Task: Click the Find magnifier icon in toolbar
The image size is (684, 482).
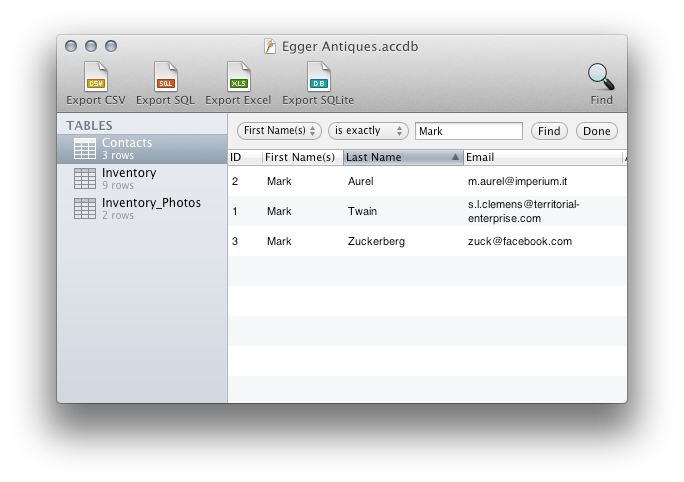Action: (x=601, y=77)
